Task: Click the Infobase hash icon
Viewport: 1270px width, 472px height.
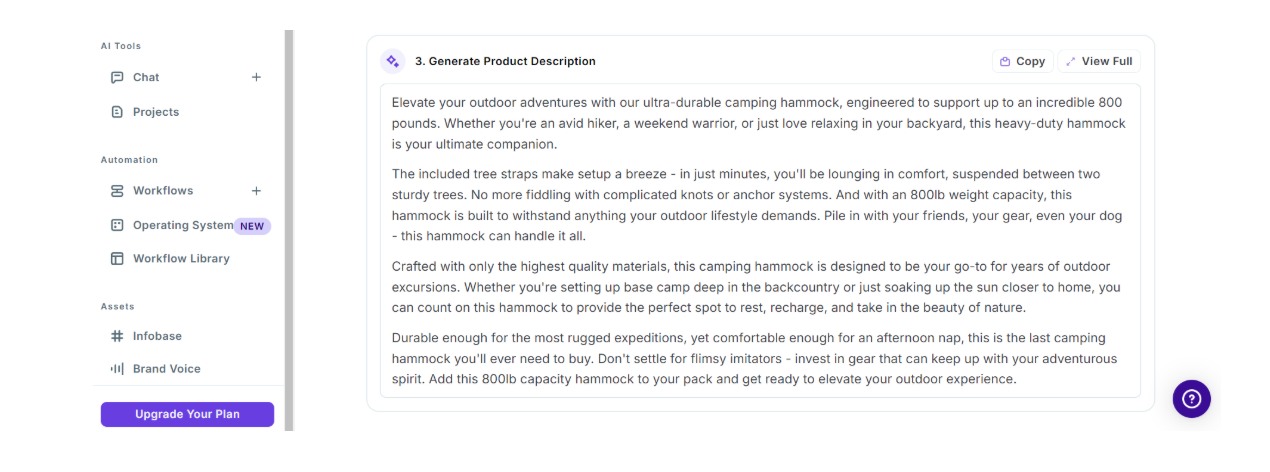Action: (117, 336)
